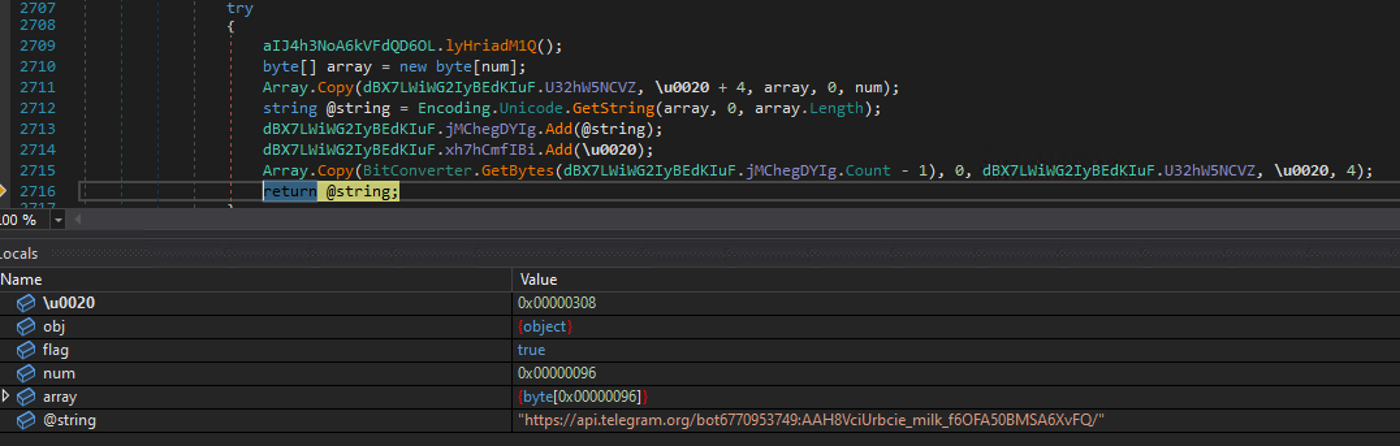Click the yellow current-statement arrow at line 2716

click(3, 191)
